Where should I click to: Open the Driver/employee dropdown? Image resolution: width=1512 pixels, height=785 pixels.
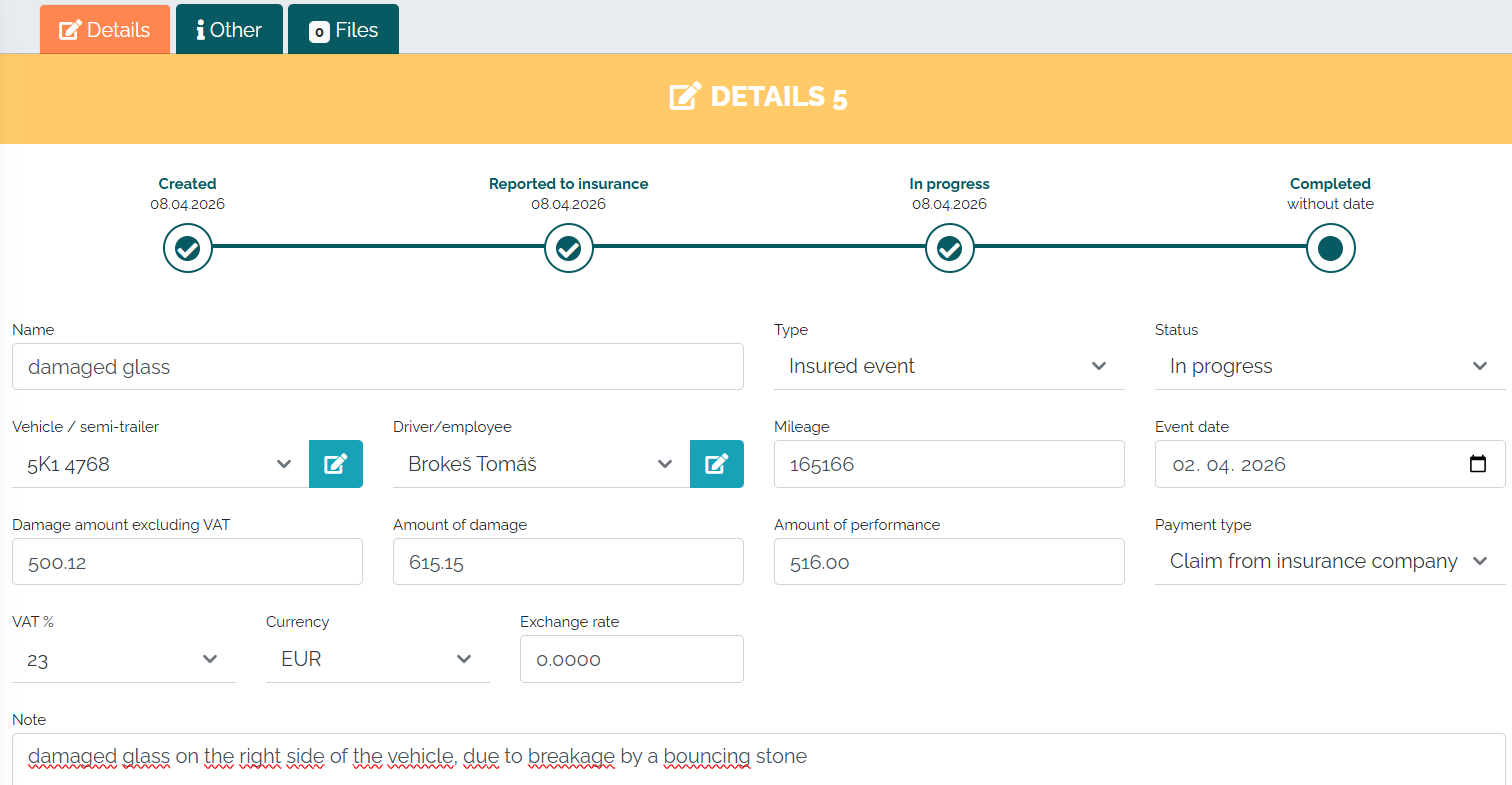point(541,464)
